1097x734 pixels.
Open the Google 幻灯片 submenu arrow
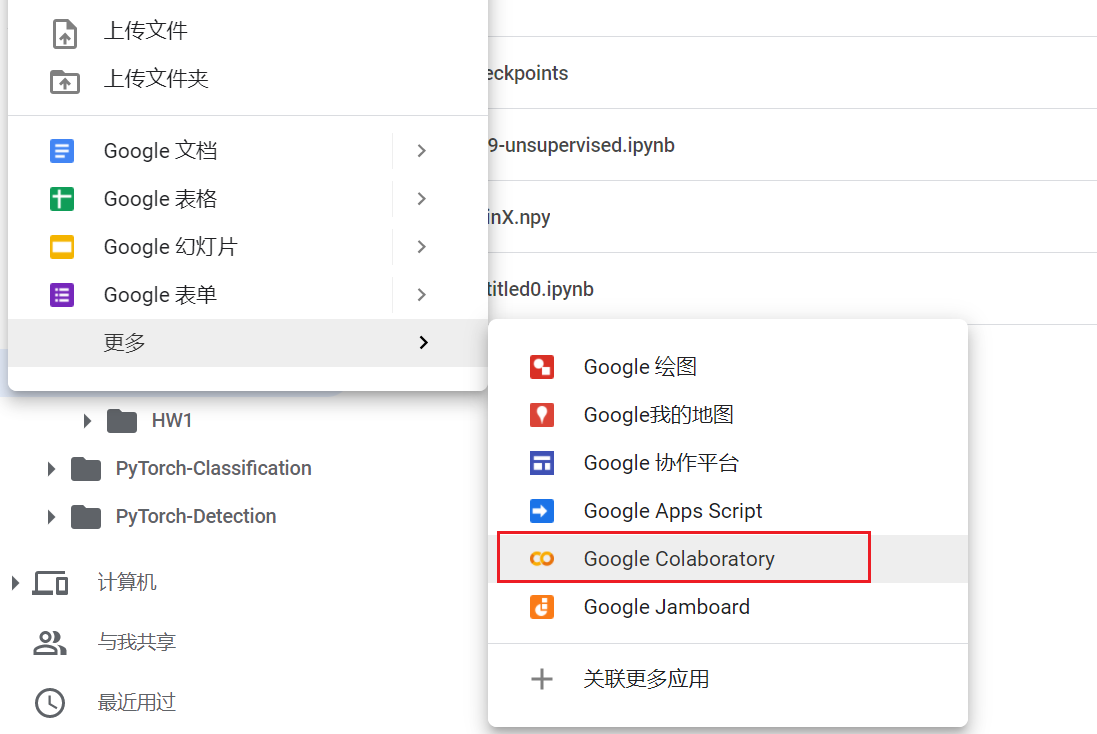(421, 247)
